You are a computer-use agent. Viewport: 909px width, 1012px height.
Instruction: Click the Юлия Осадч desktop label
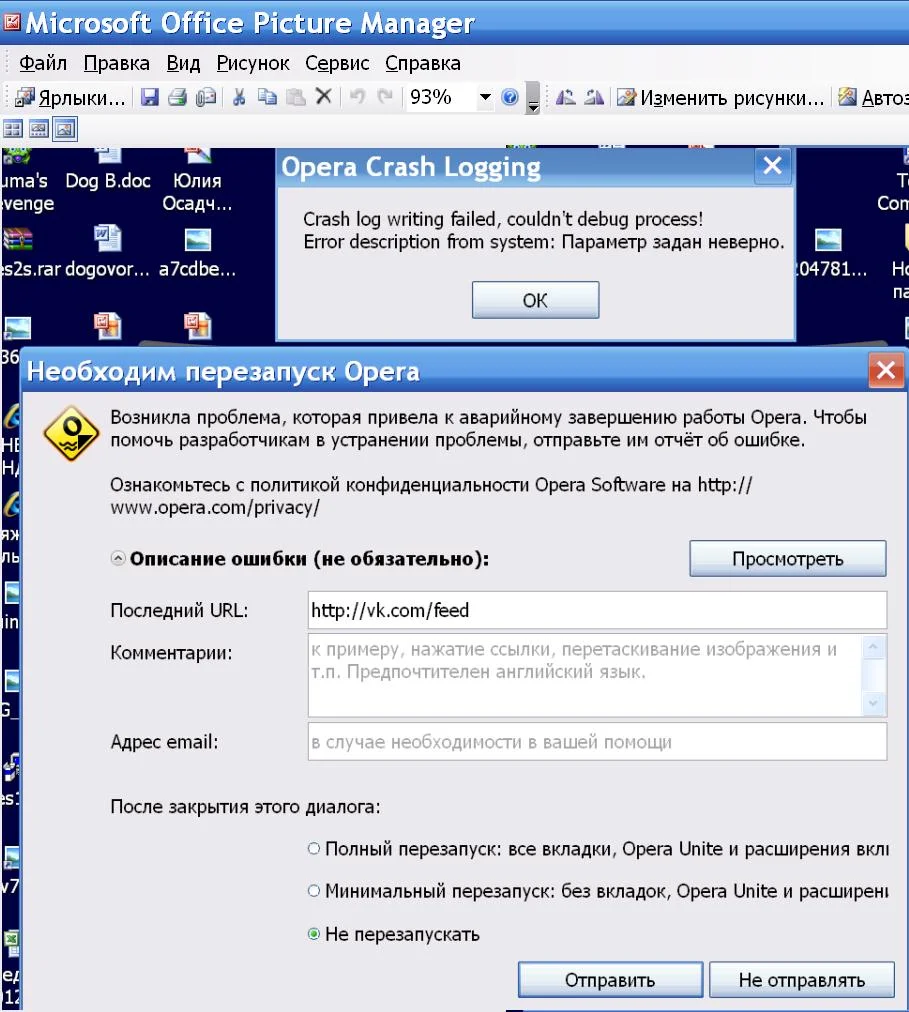(x=197, y=192)
